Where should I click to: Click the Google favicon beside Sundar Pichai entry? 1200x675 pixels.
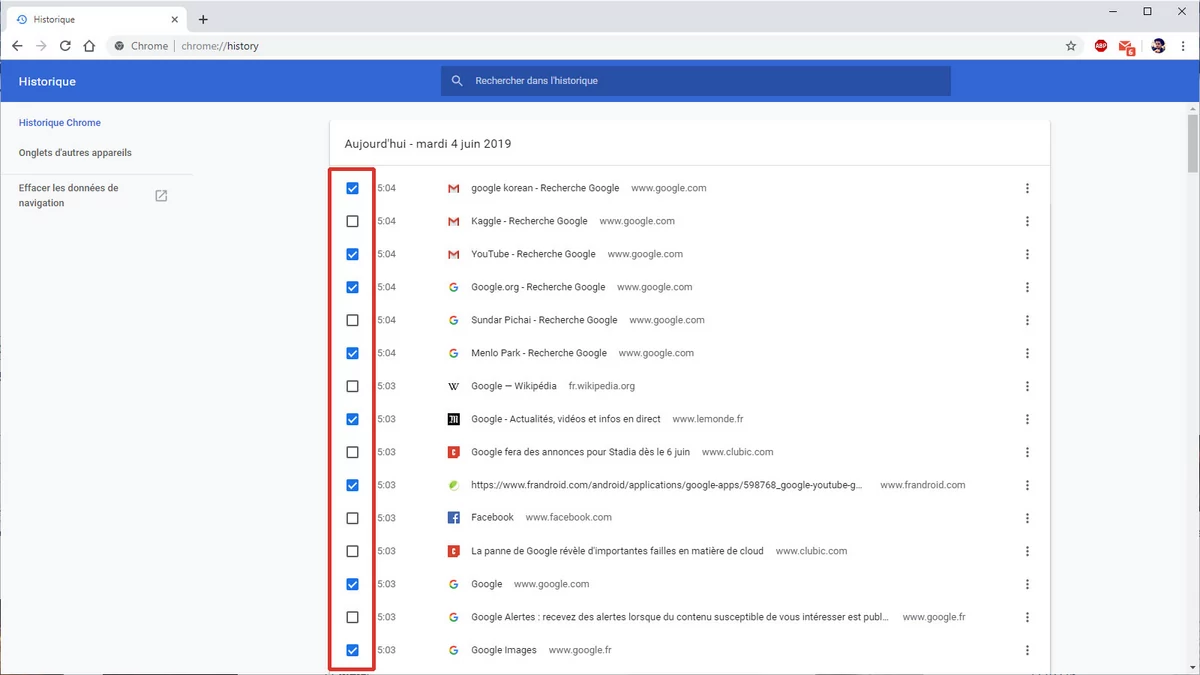pos(453,320)
